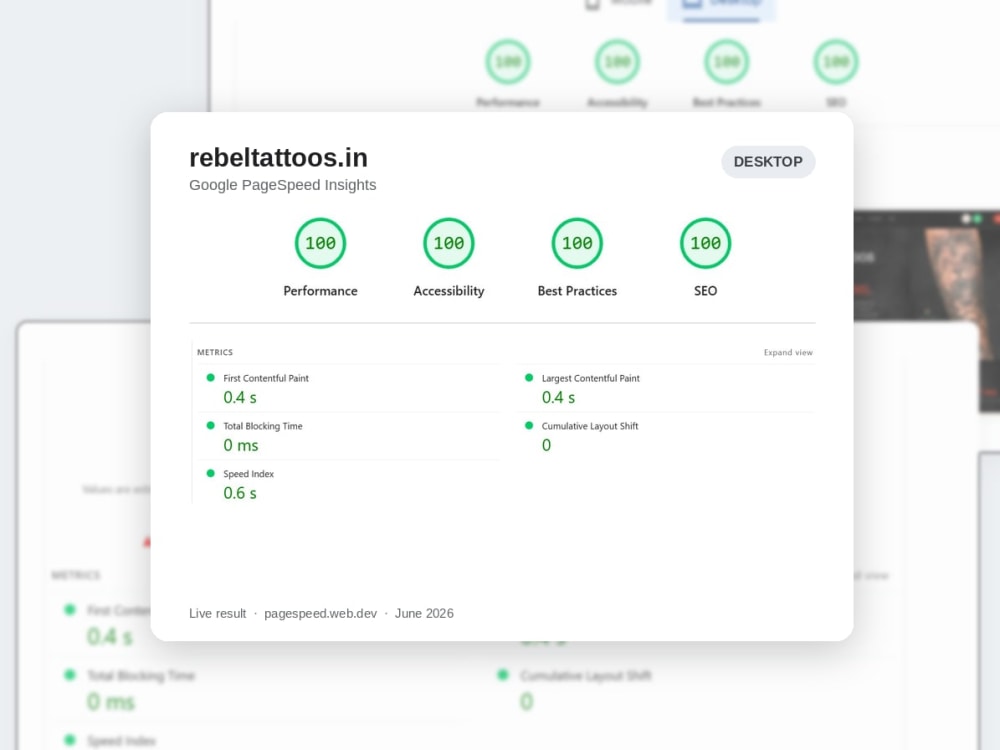The width and height of the screenshot is (1000, 750).
Task: Click the green dot beside Speed Index
Action: tap(210, 473)
